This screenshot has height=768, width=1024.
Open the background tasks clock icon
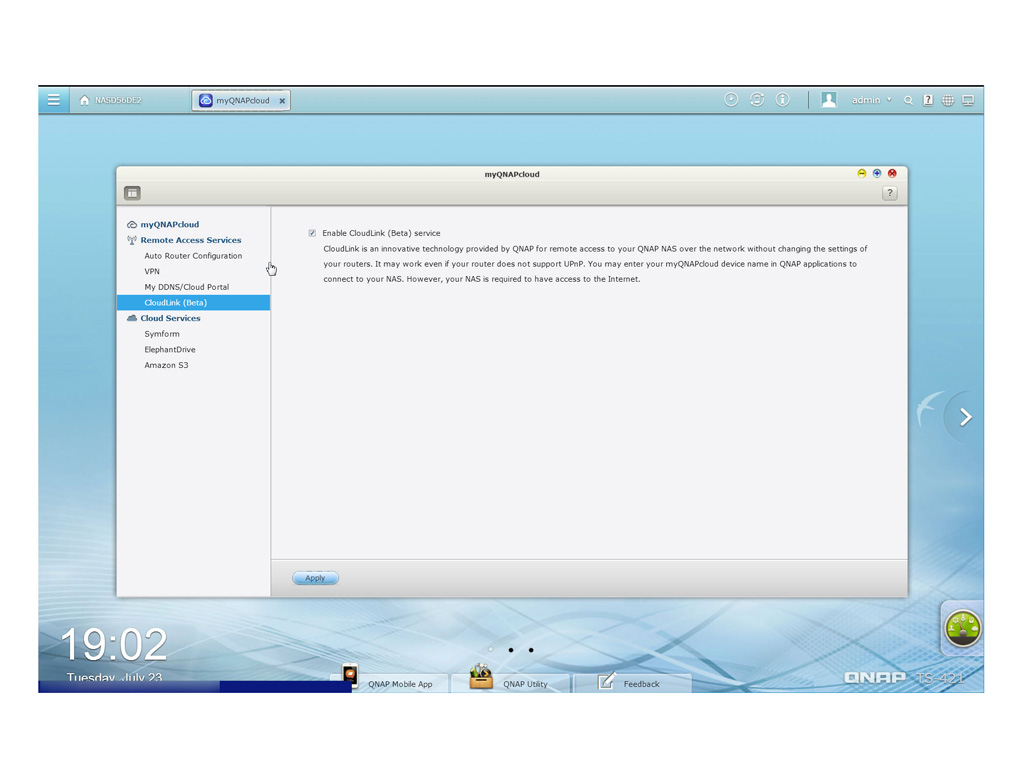point(731,99)
